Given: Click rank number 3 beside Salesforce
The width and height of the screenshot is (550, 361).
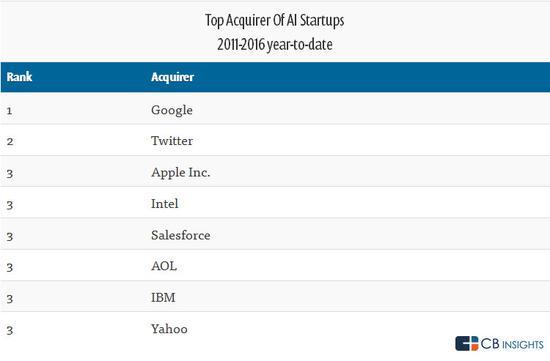Looking at the screenshot, I should point(10,236).
